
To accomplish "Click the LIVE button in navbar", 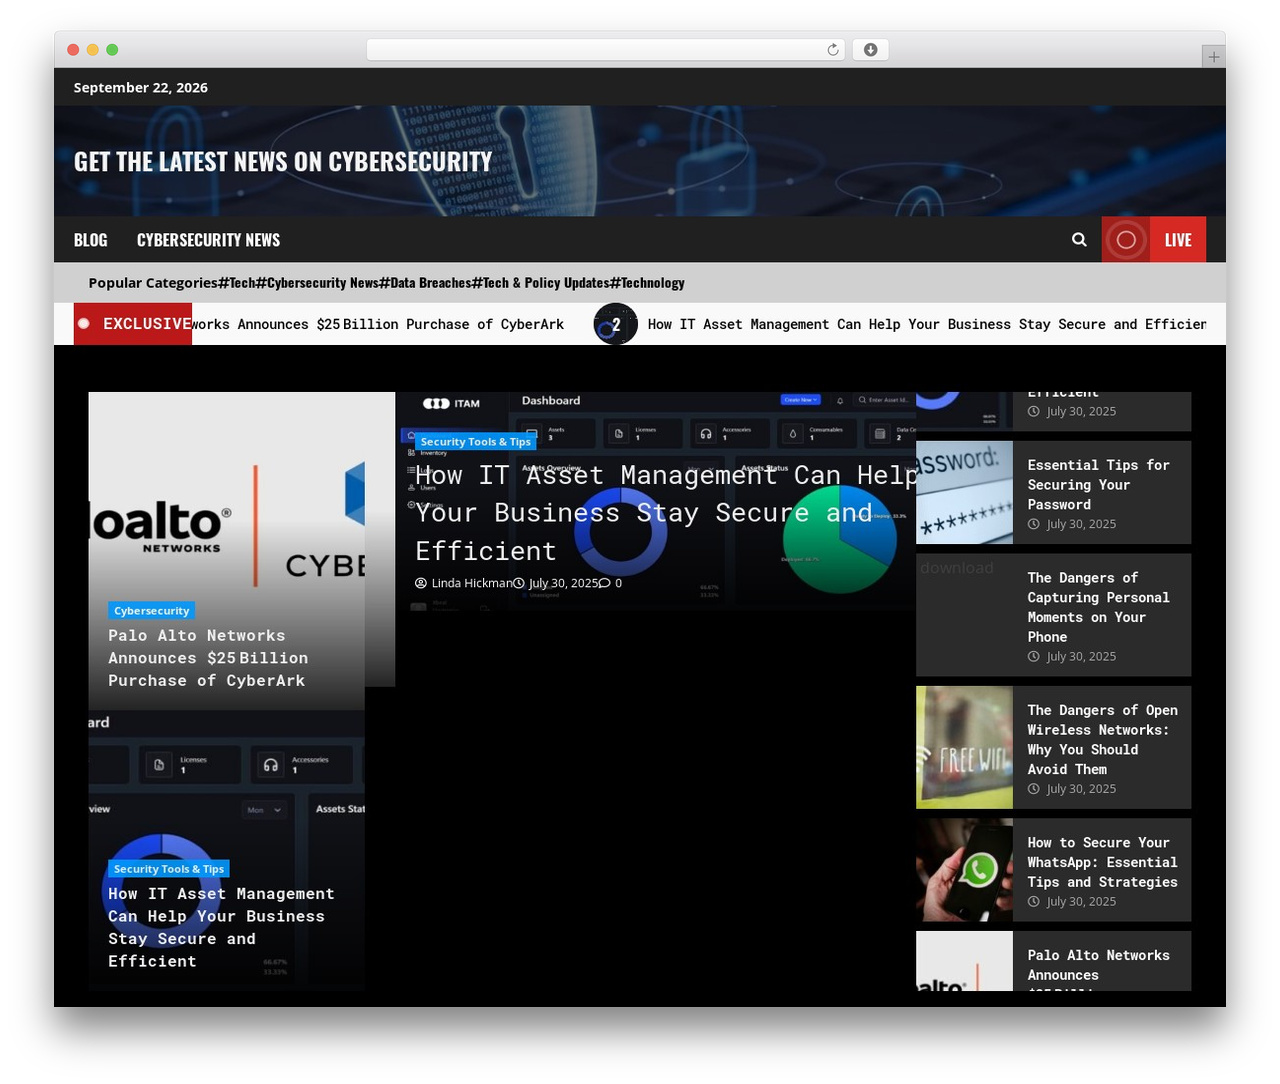I will (x=1178, y=240).
